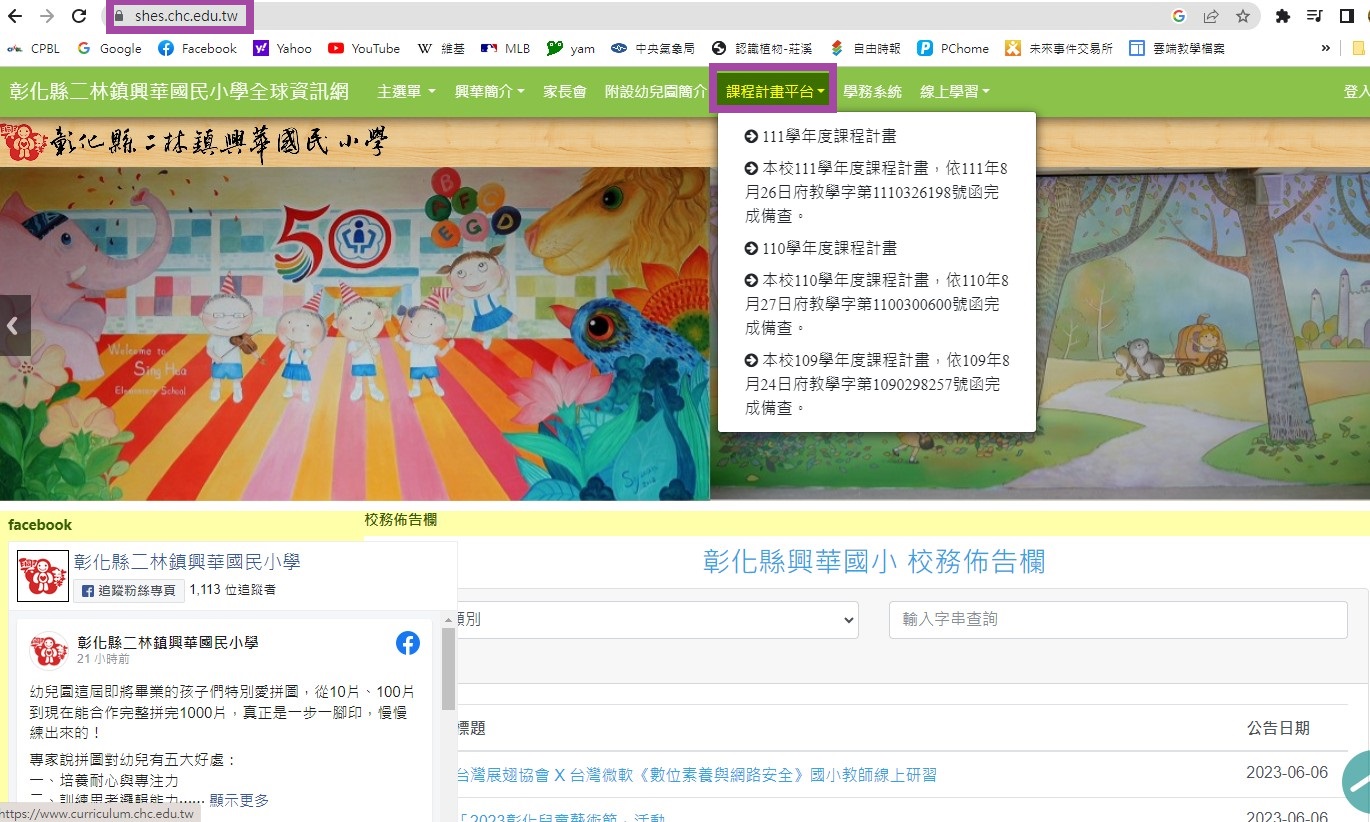Open the media control icon in toolbar
The height and width of the screenshot is (822, 1370).
click(x=1316, y=16)
